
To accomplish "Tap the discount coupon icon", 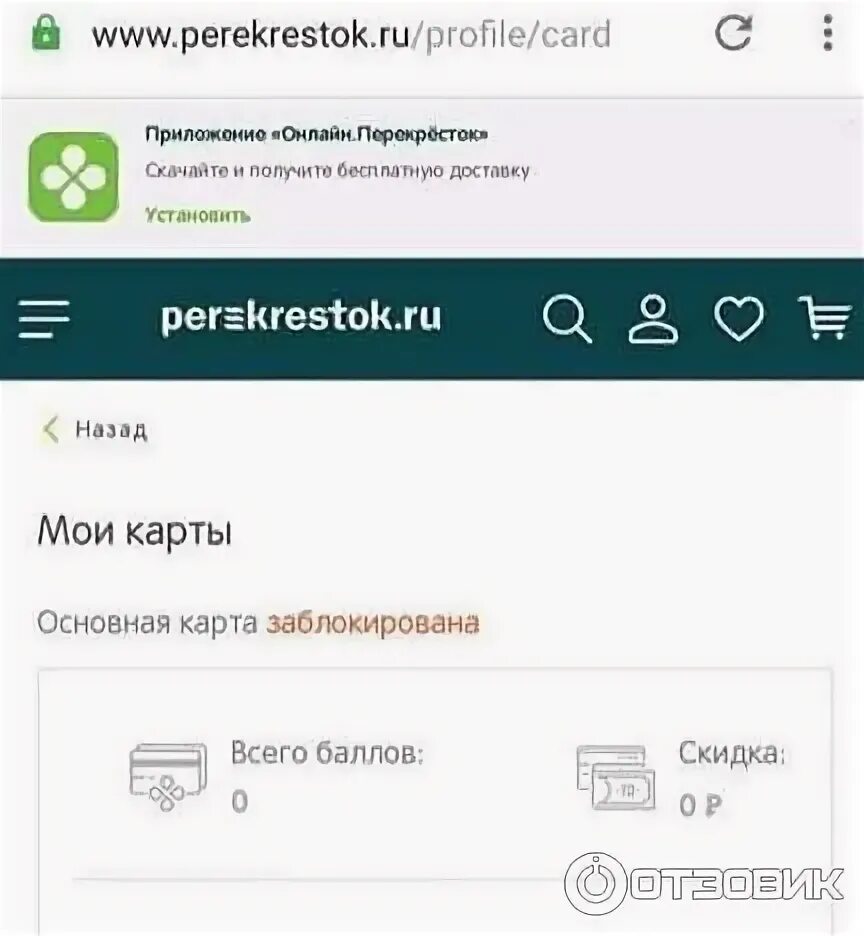I will click(616, 777).
